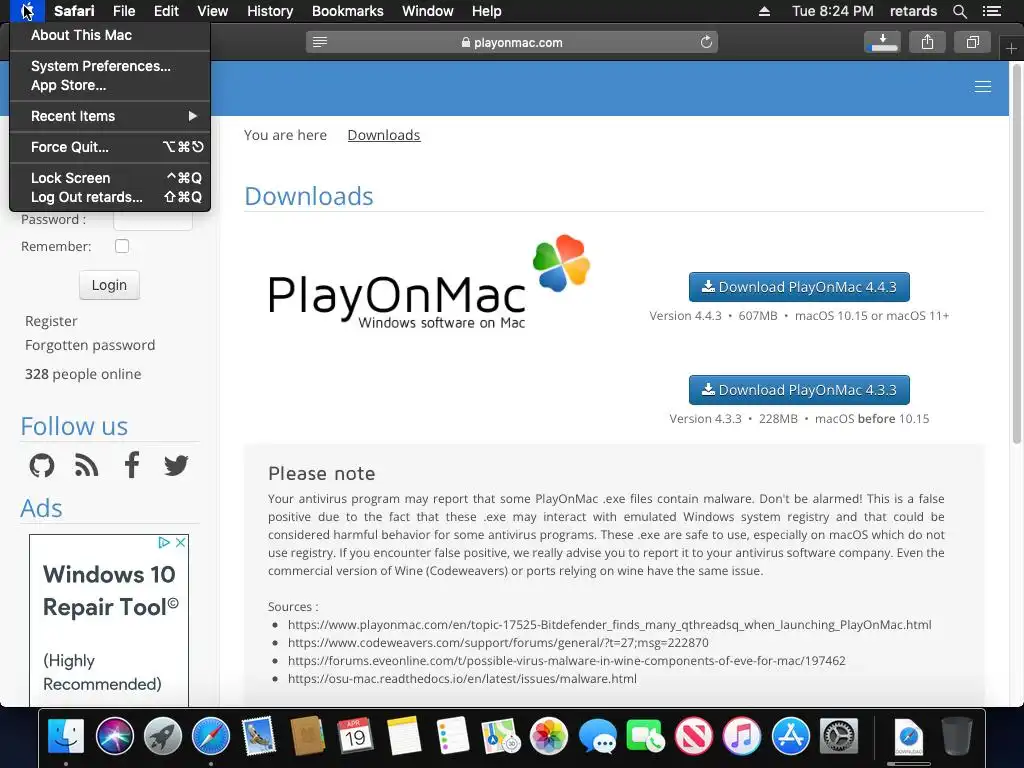Screen dimensions: 1024x768
Task: Open the Facebook icon under Follow us
Action: pos(132,465)
